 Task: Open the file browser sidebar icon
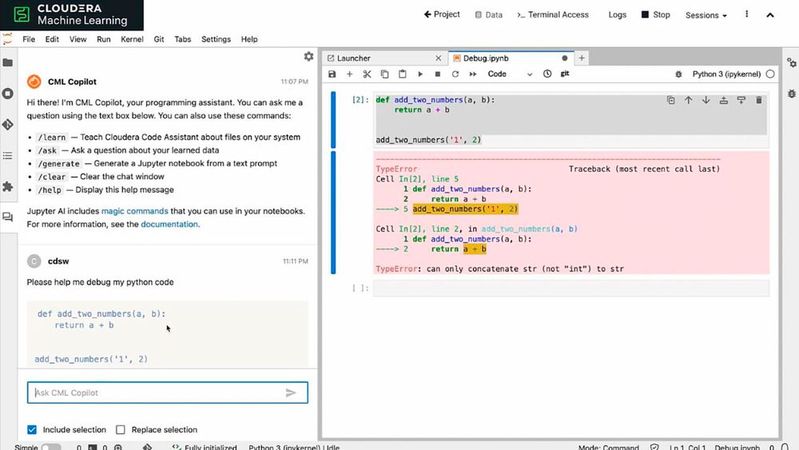click(8, 63)
